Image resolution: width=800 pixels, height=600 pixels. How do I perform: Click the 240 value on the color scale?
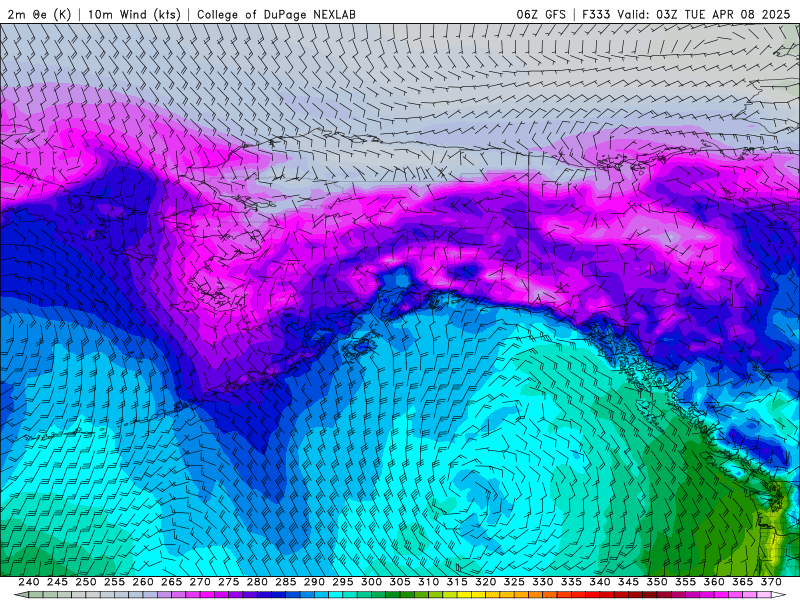[x=29, y=582]
